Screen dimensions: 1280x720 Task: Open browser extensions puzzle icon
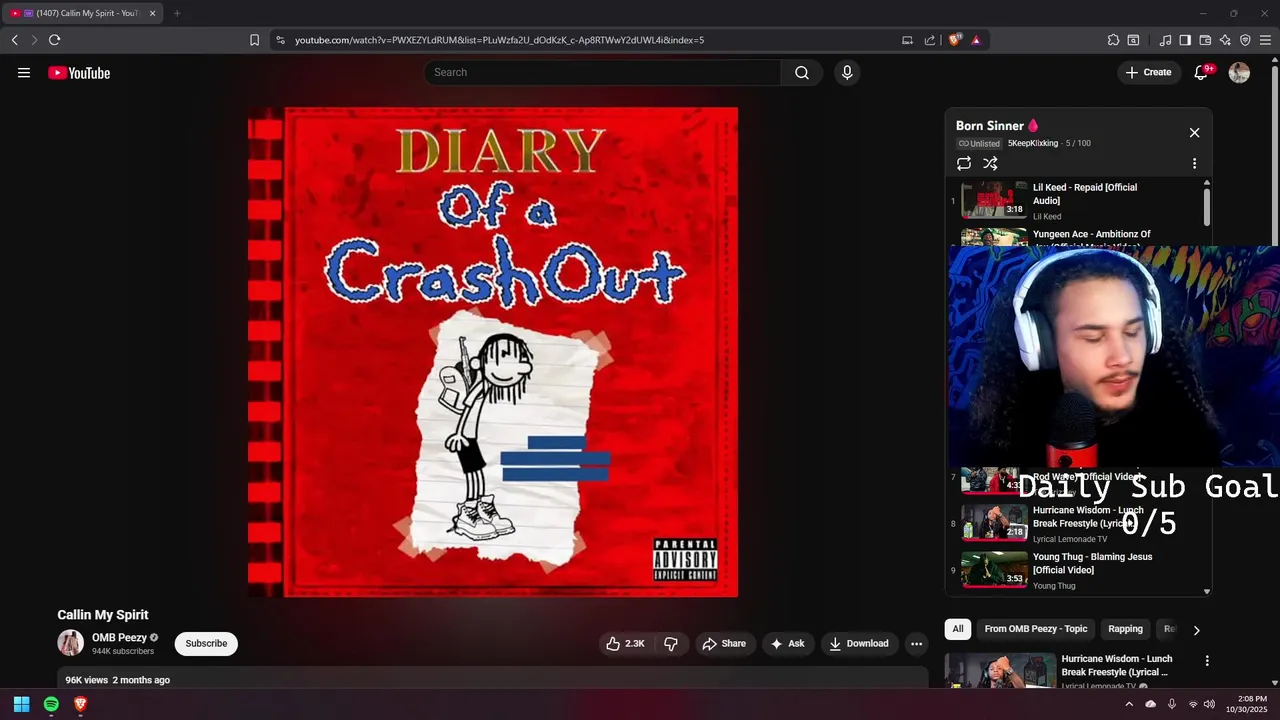pos(1113,40)
